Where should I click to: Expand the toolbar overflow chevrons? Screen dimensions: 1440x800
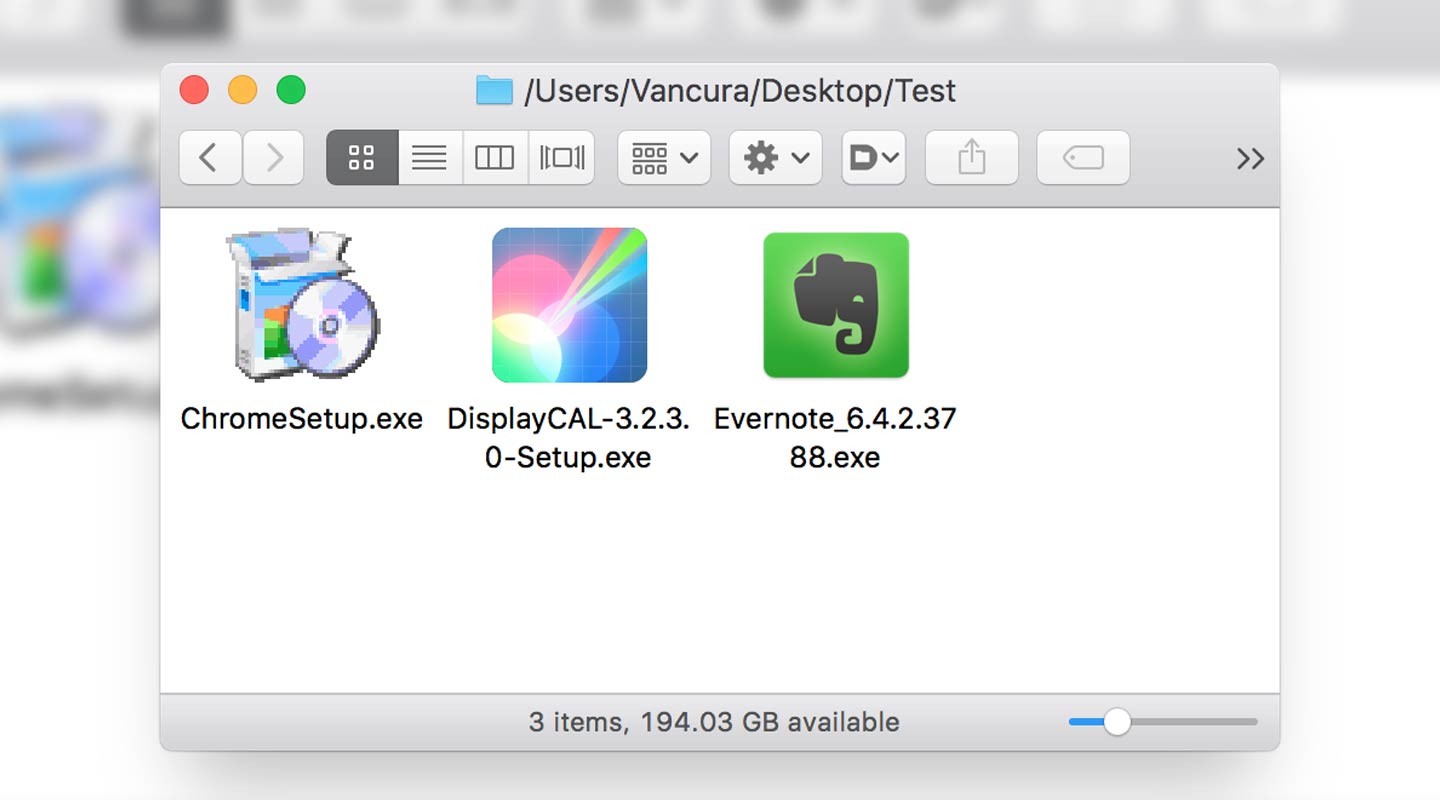tap(1250, 159)
